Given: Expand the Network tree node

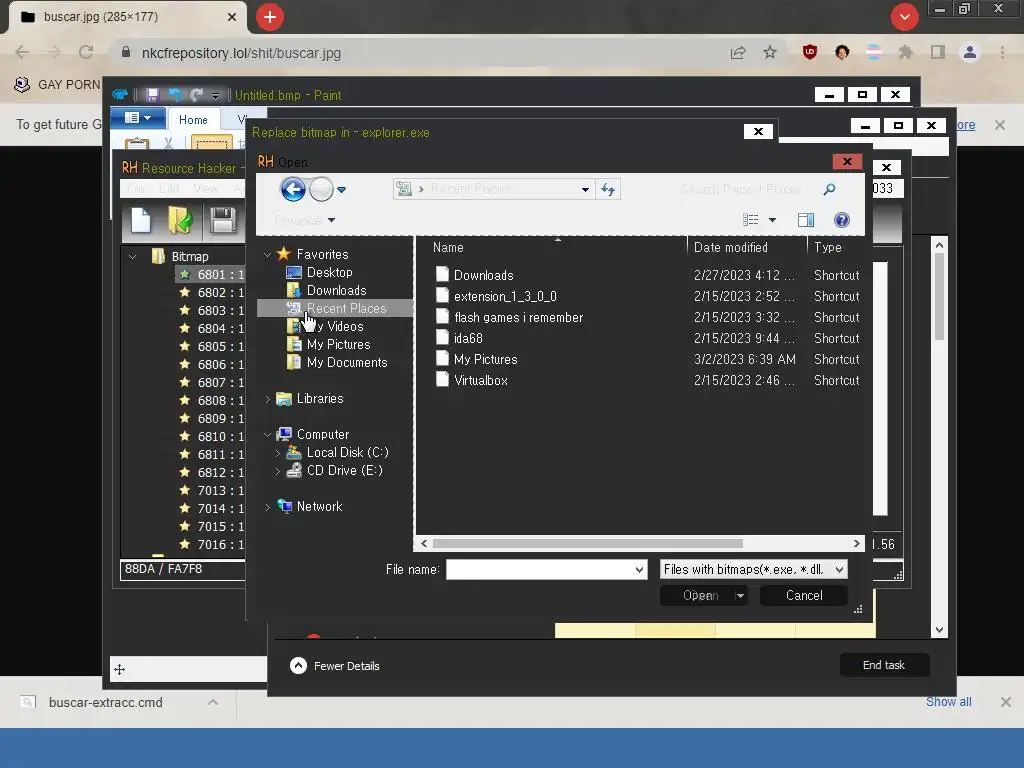Looking at the screenshot, I should click(267, 507).
